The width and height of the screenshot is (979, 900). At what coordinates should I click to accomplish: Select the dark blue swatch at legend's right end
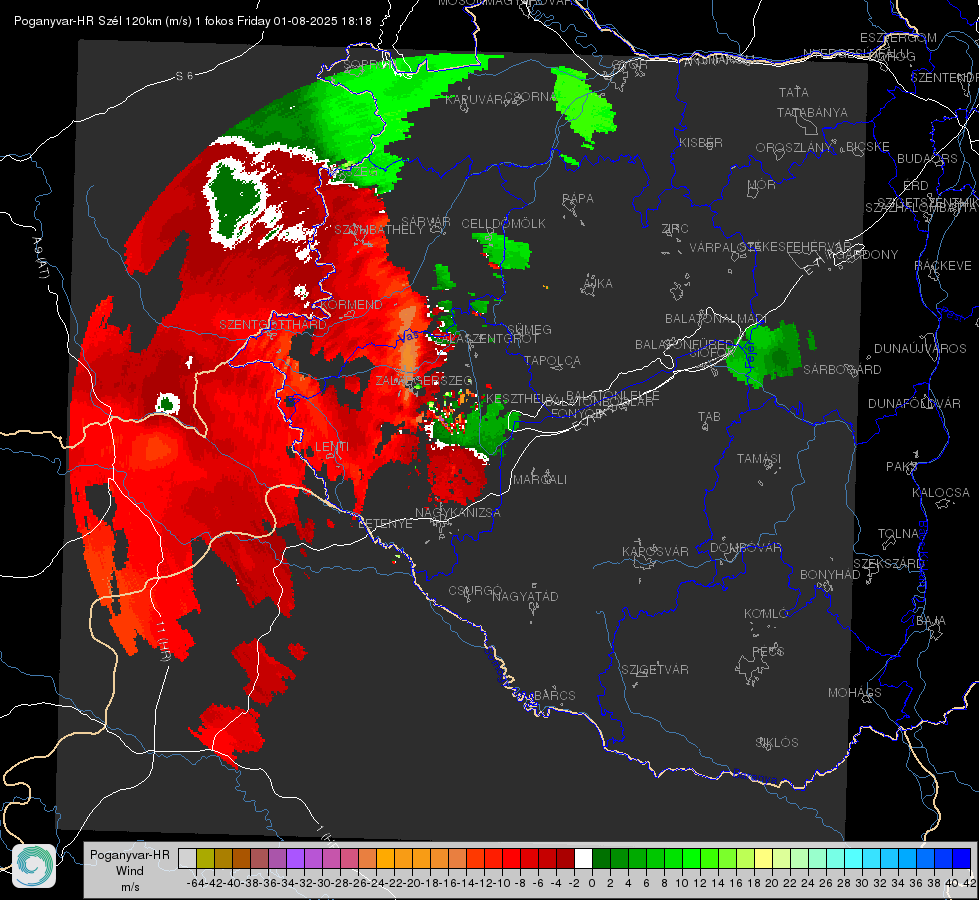[x=962, y=859]
